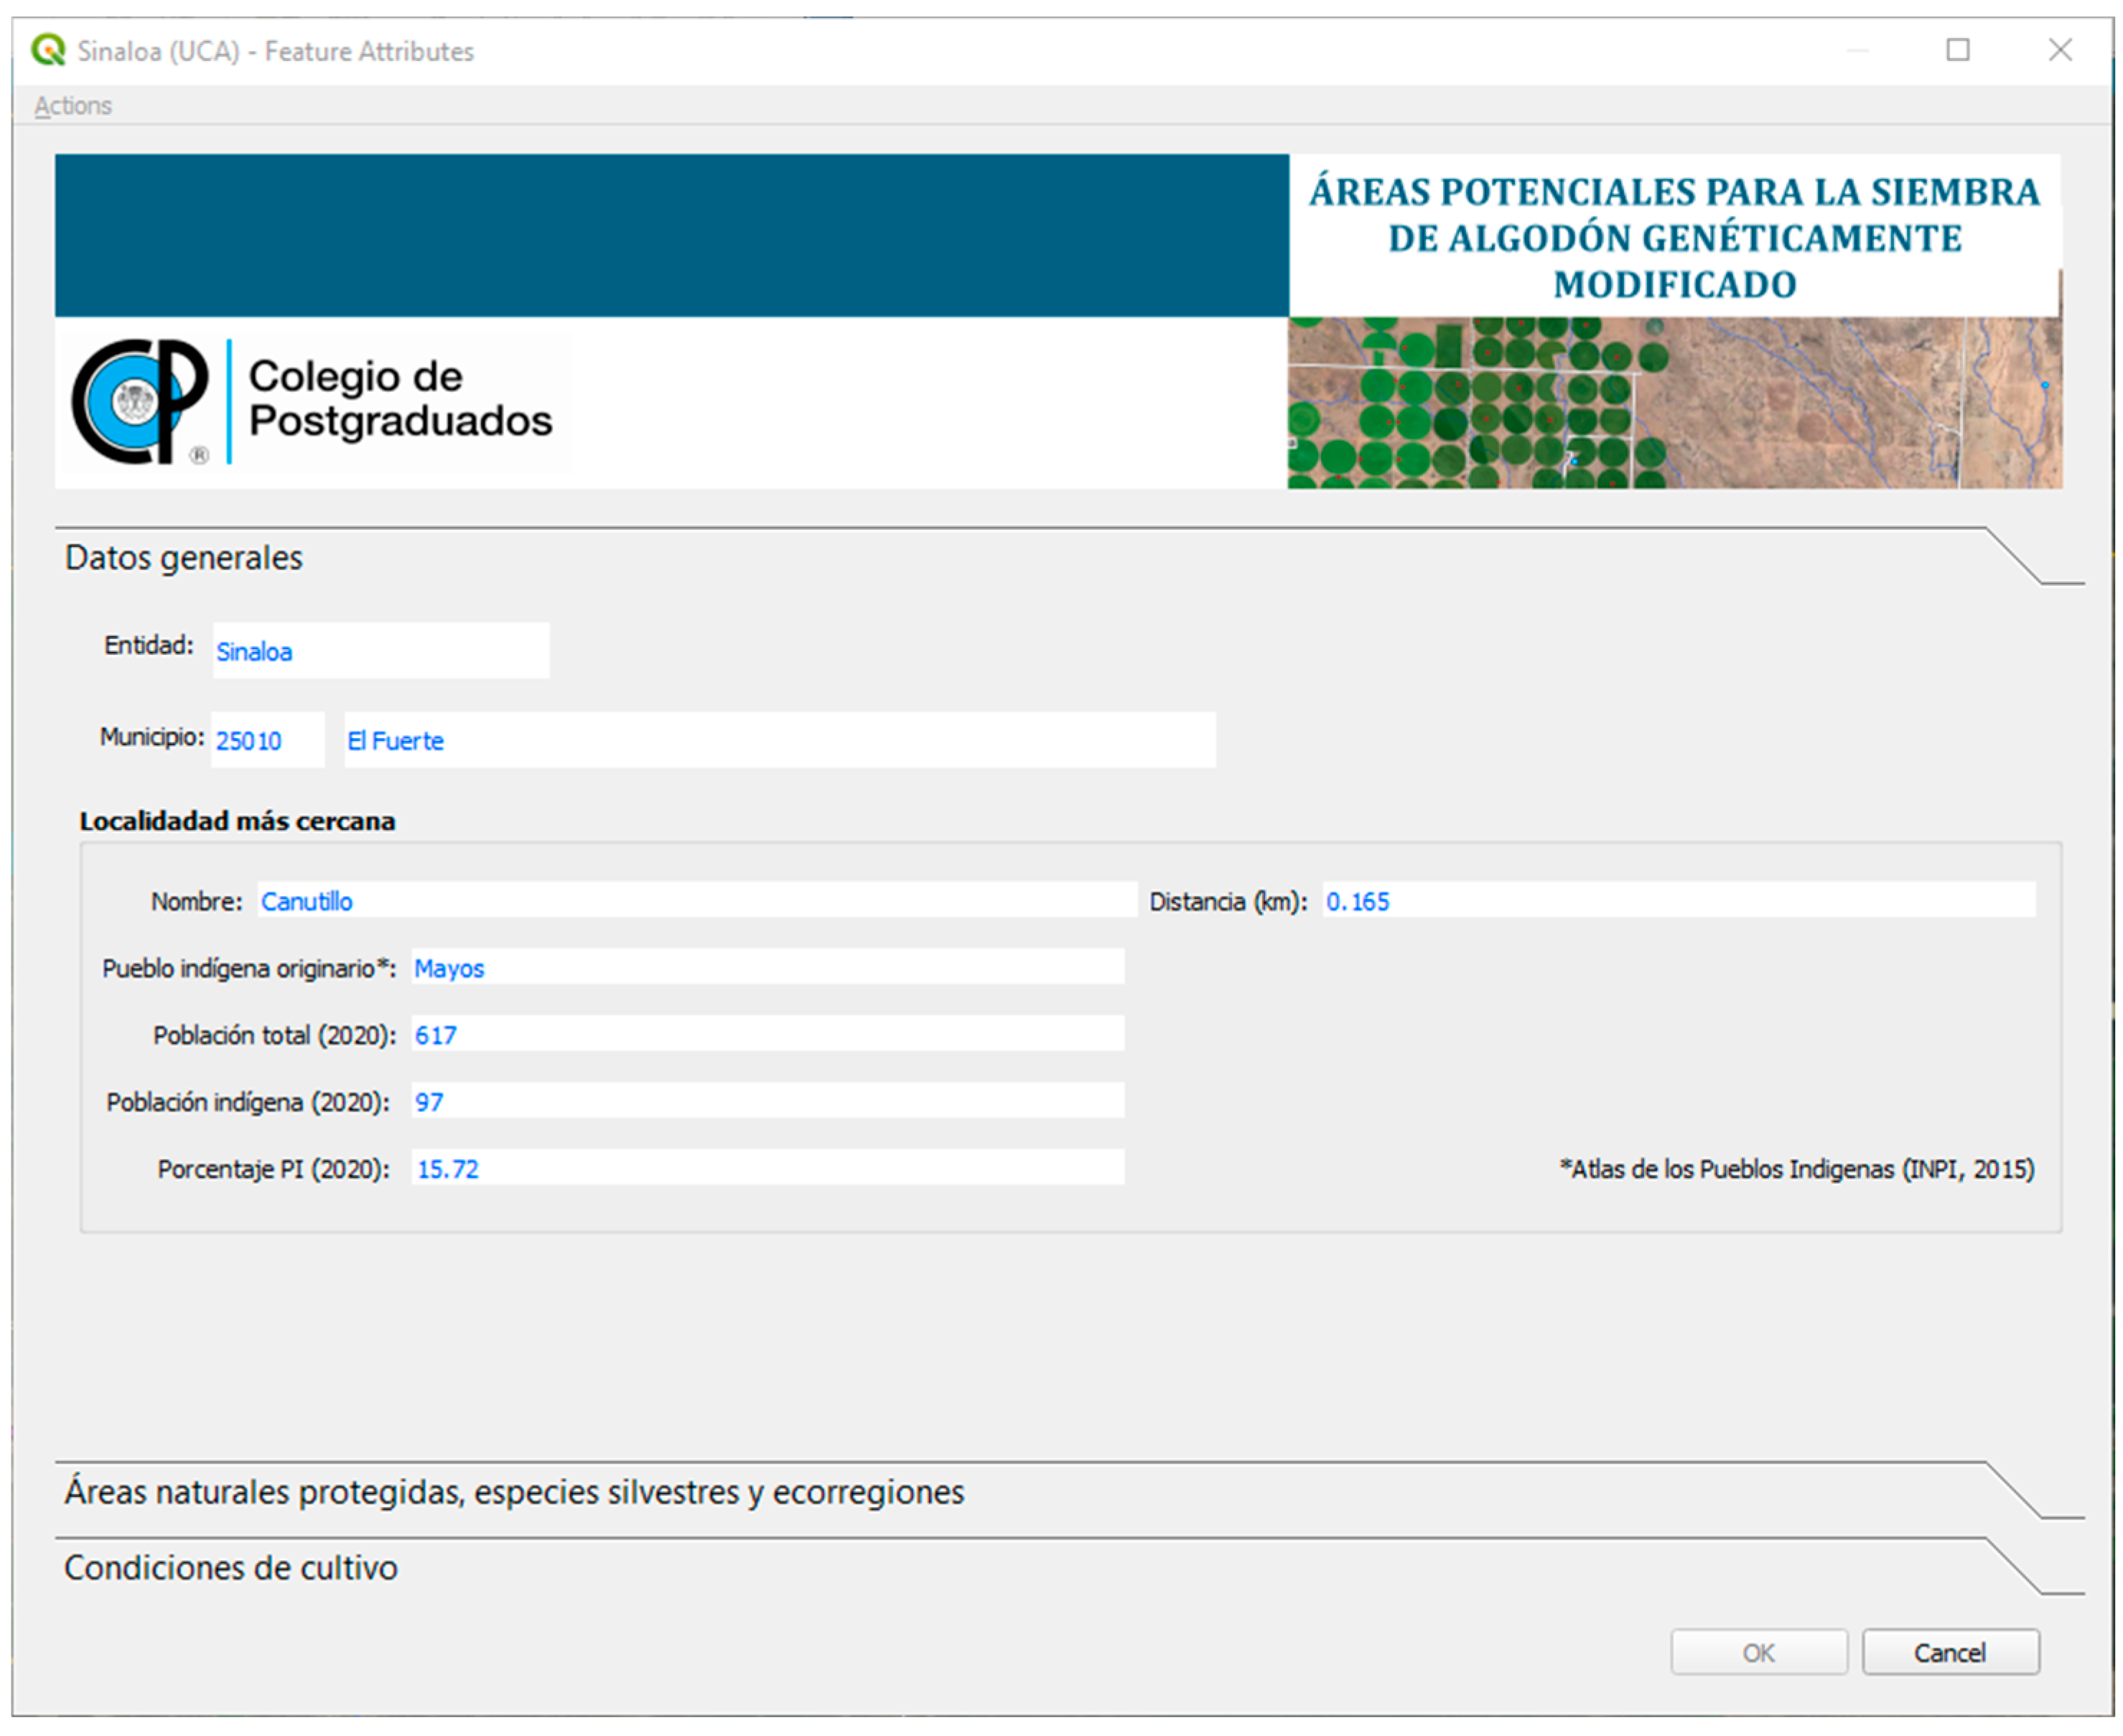Close the Feature Attributes dialog
Image resolution: width=2123 pixels, height=1736 pixels.
[x=2059, y=50]
